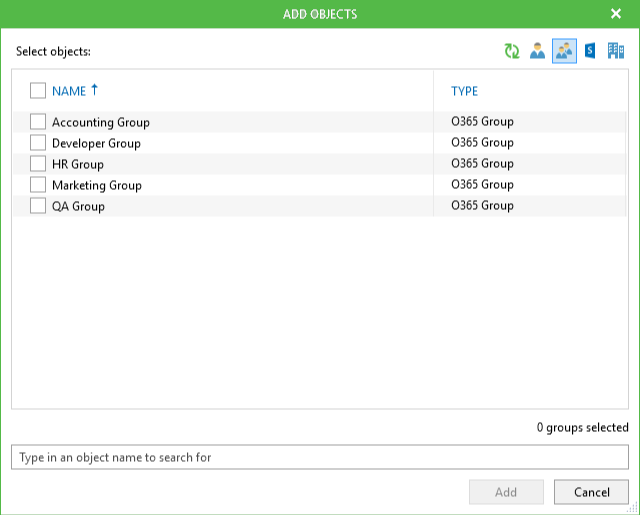
Task: Click O365 Group type of Accounting Group
Action: click(482, 122)
